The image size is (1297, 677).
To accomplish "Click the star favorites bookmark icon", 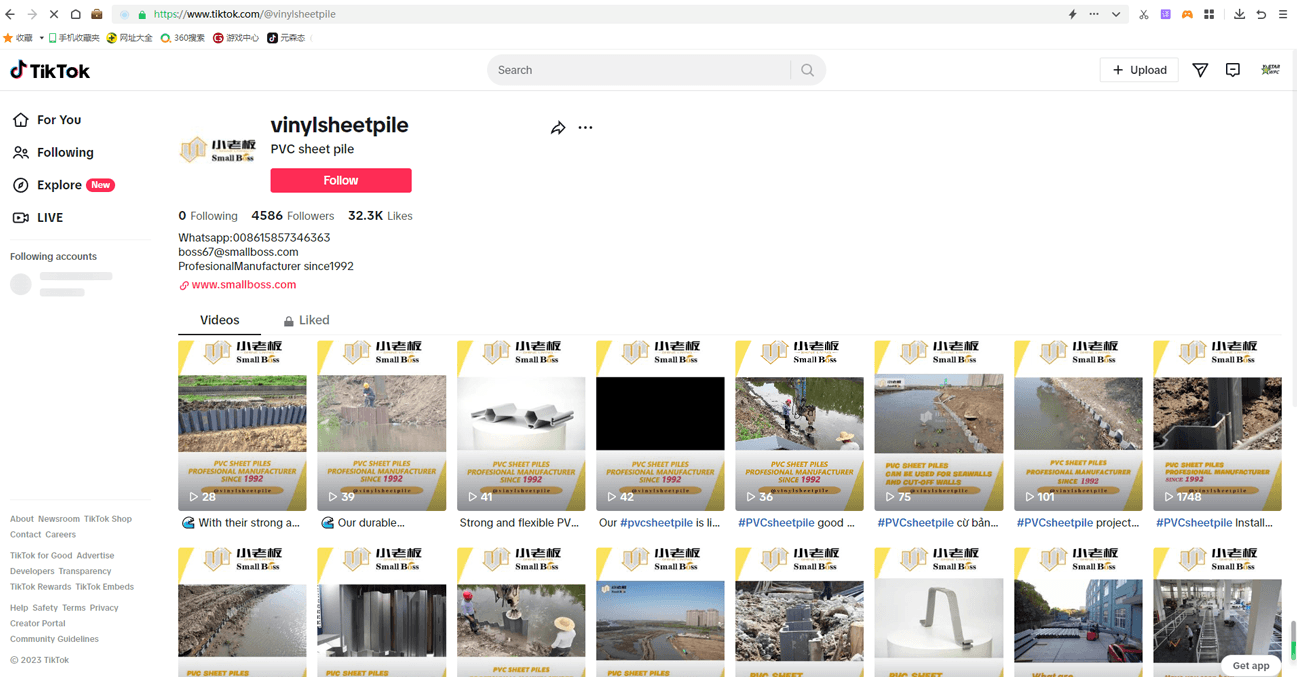I will tap(8, 38).
